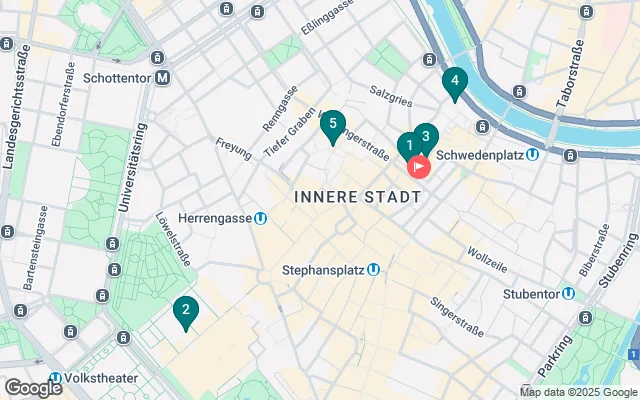Click the Singerstraße street label
640x400 pixels.
click(x=457, y=317)
